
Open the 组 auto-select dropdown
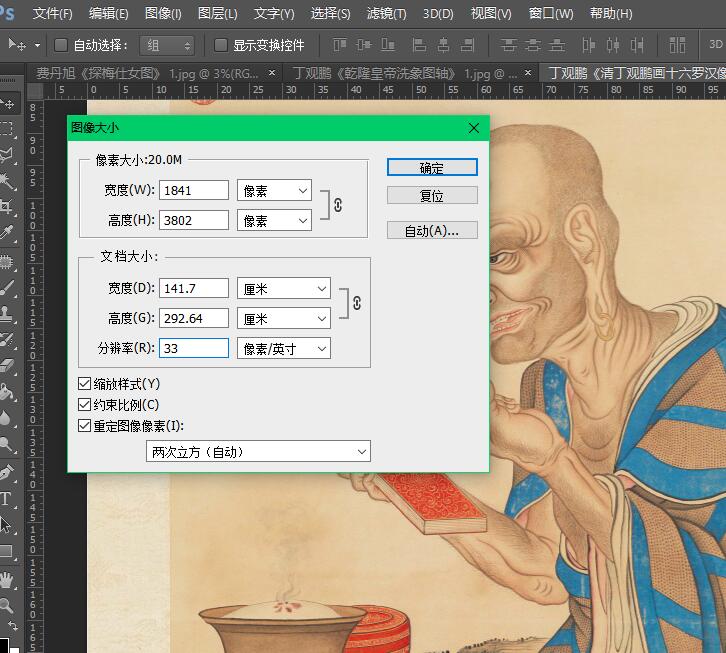(167, 45)
